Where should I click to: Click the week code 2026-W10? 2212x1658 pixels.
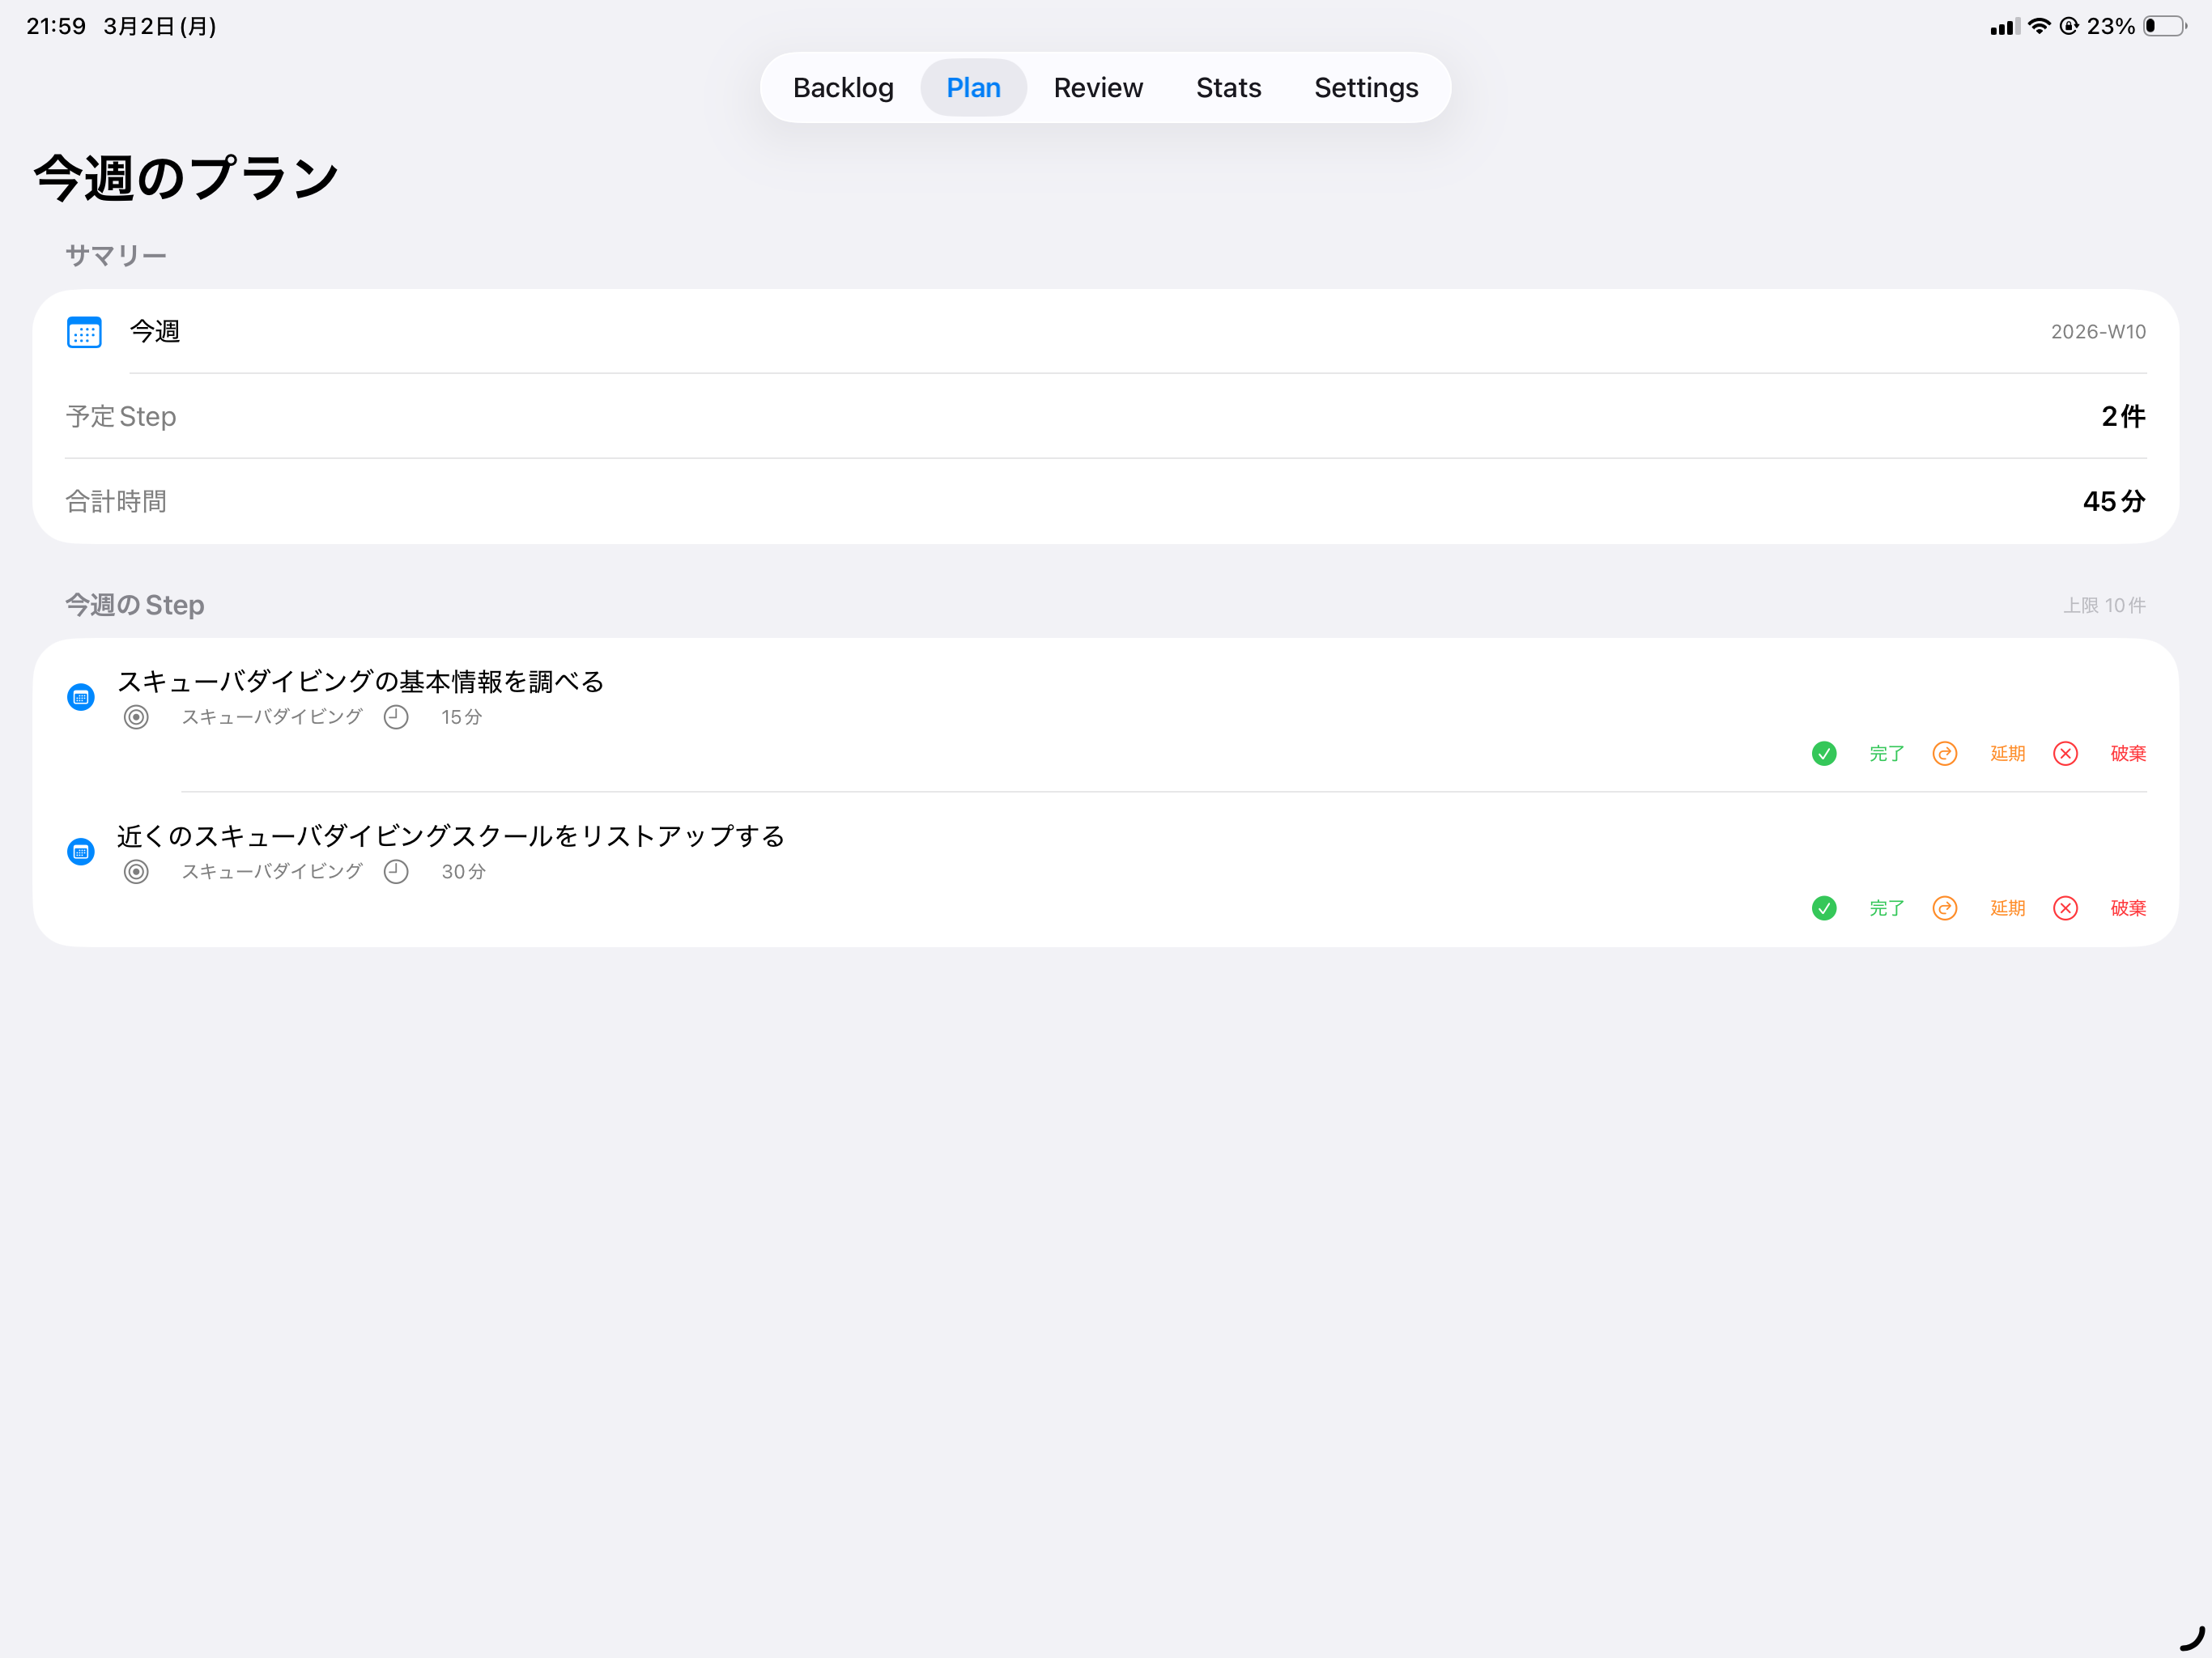coord(2098,332)
